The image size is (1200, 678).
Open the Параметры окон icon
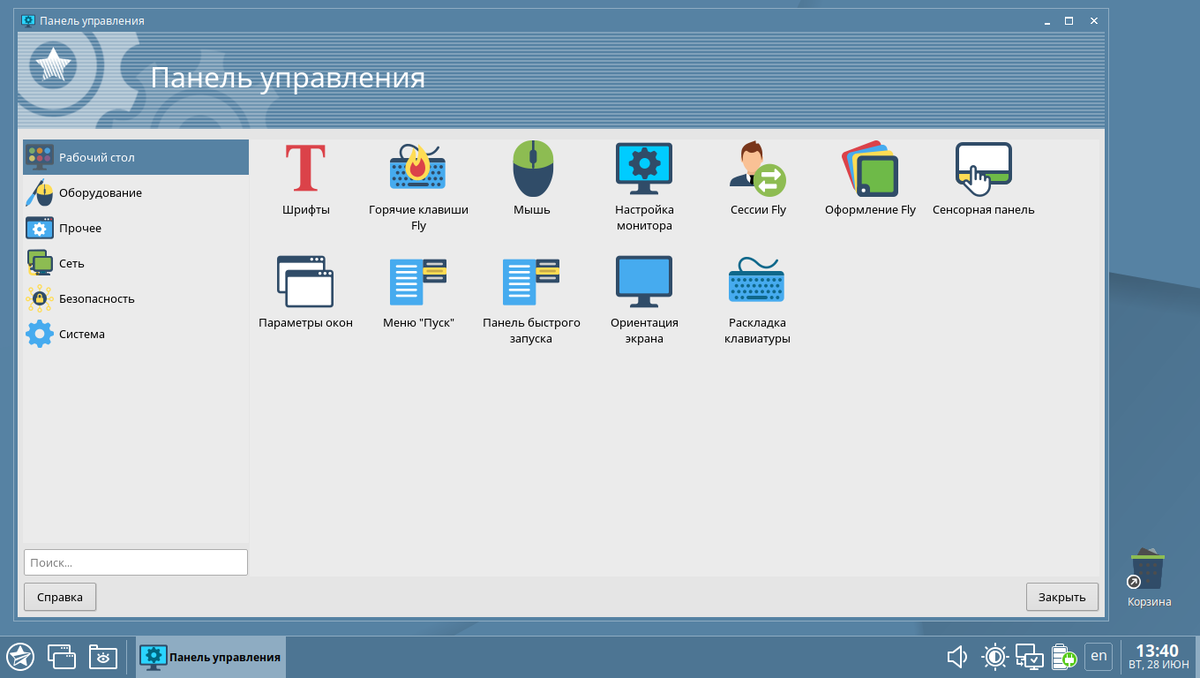click(305, 281)
